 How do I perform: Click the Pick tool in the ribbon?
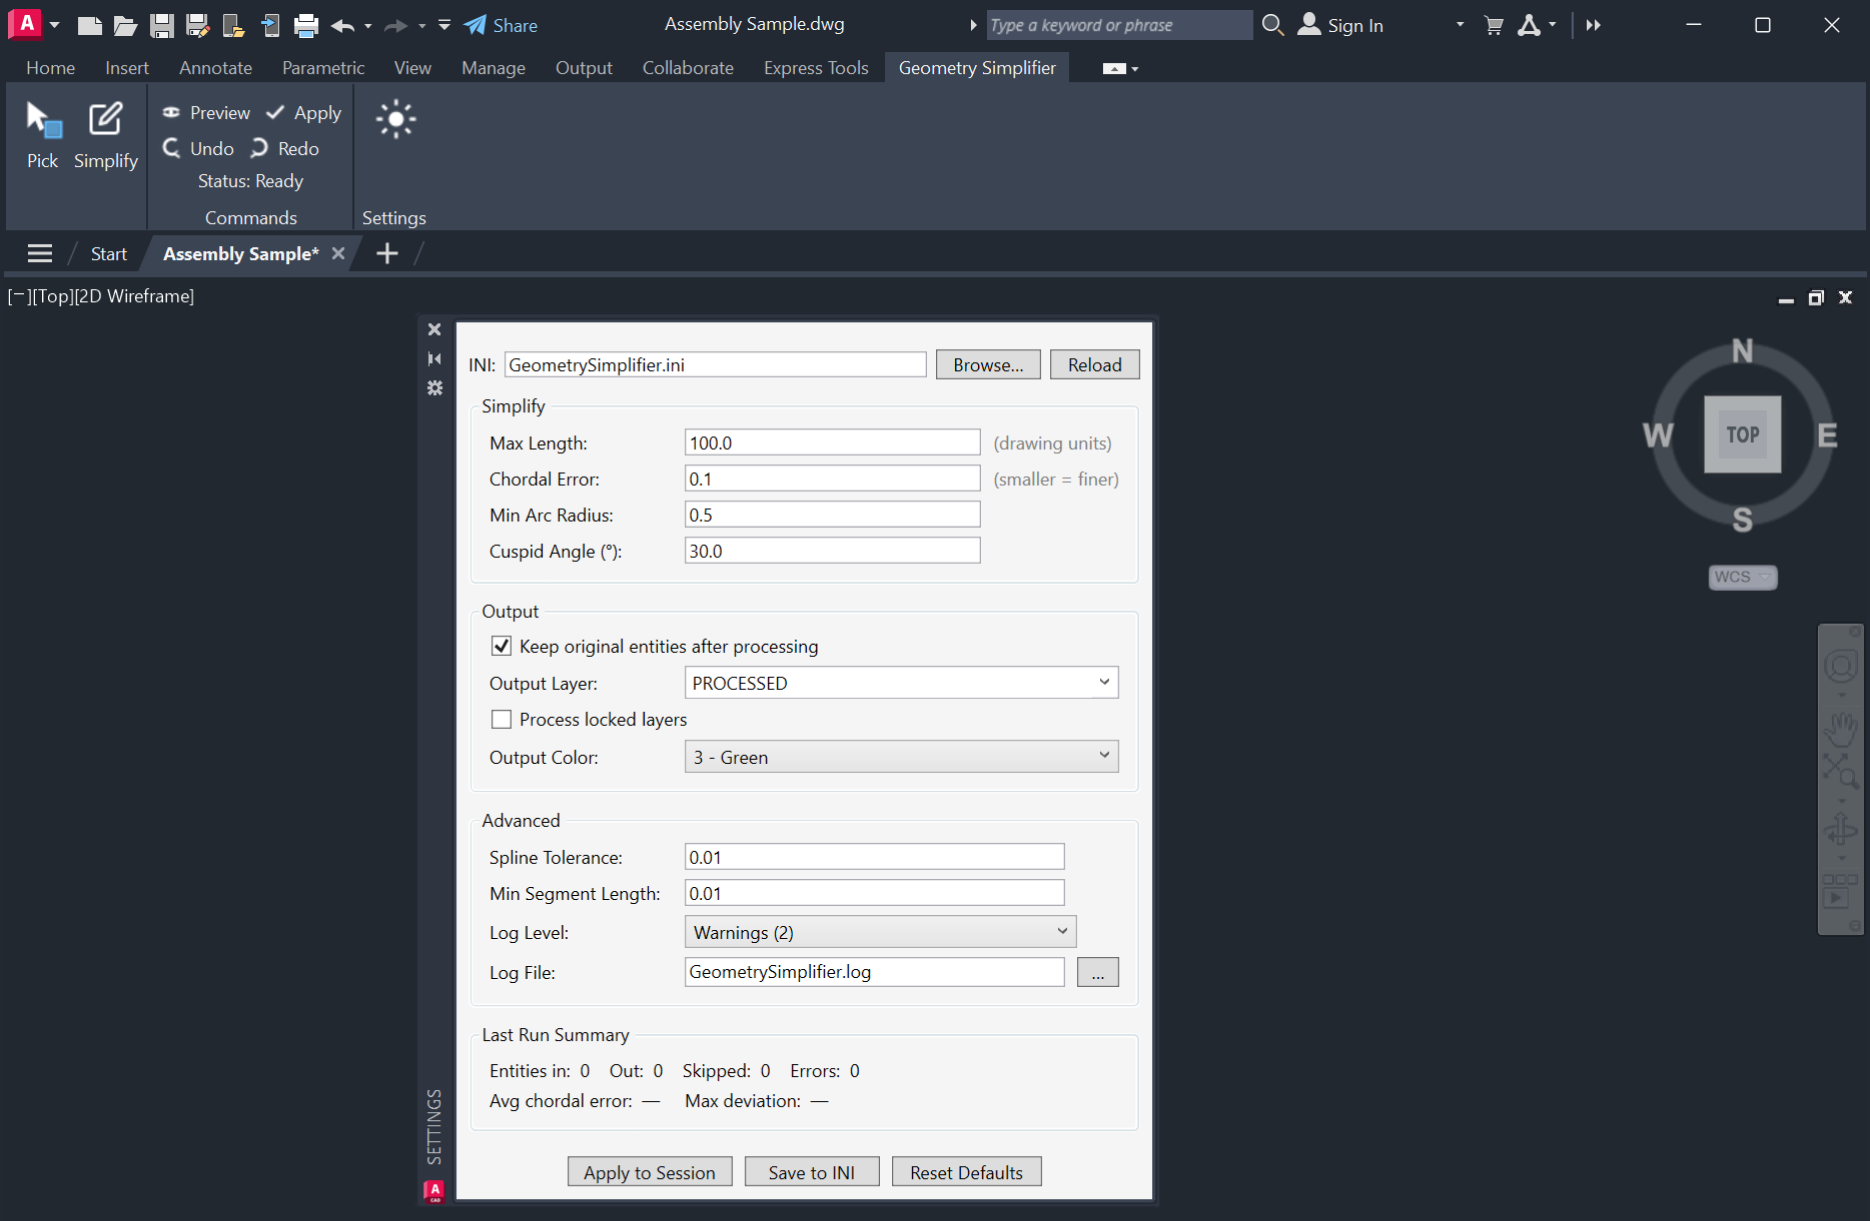pos(43,134)
